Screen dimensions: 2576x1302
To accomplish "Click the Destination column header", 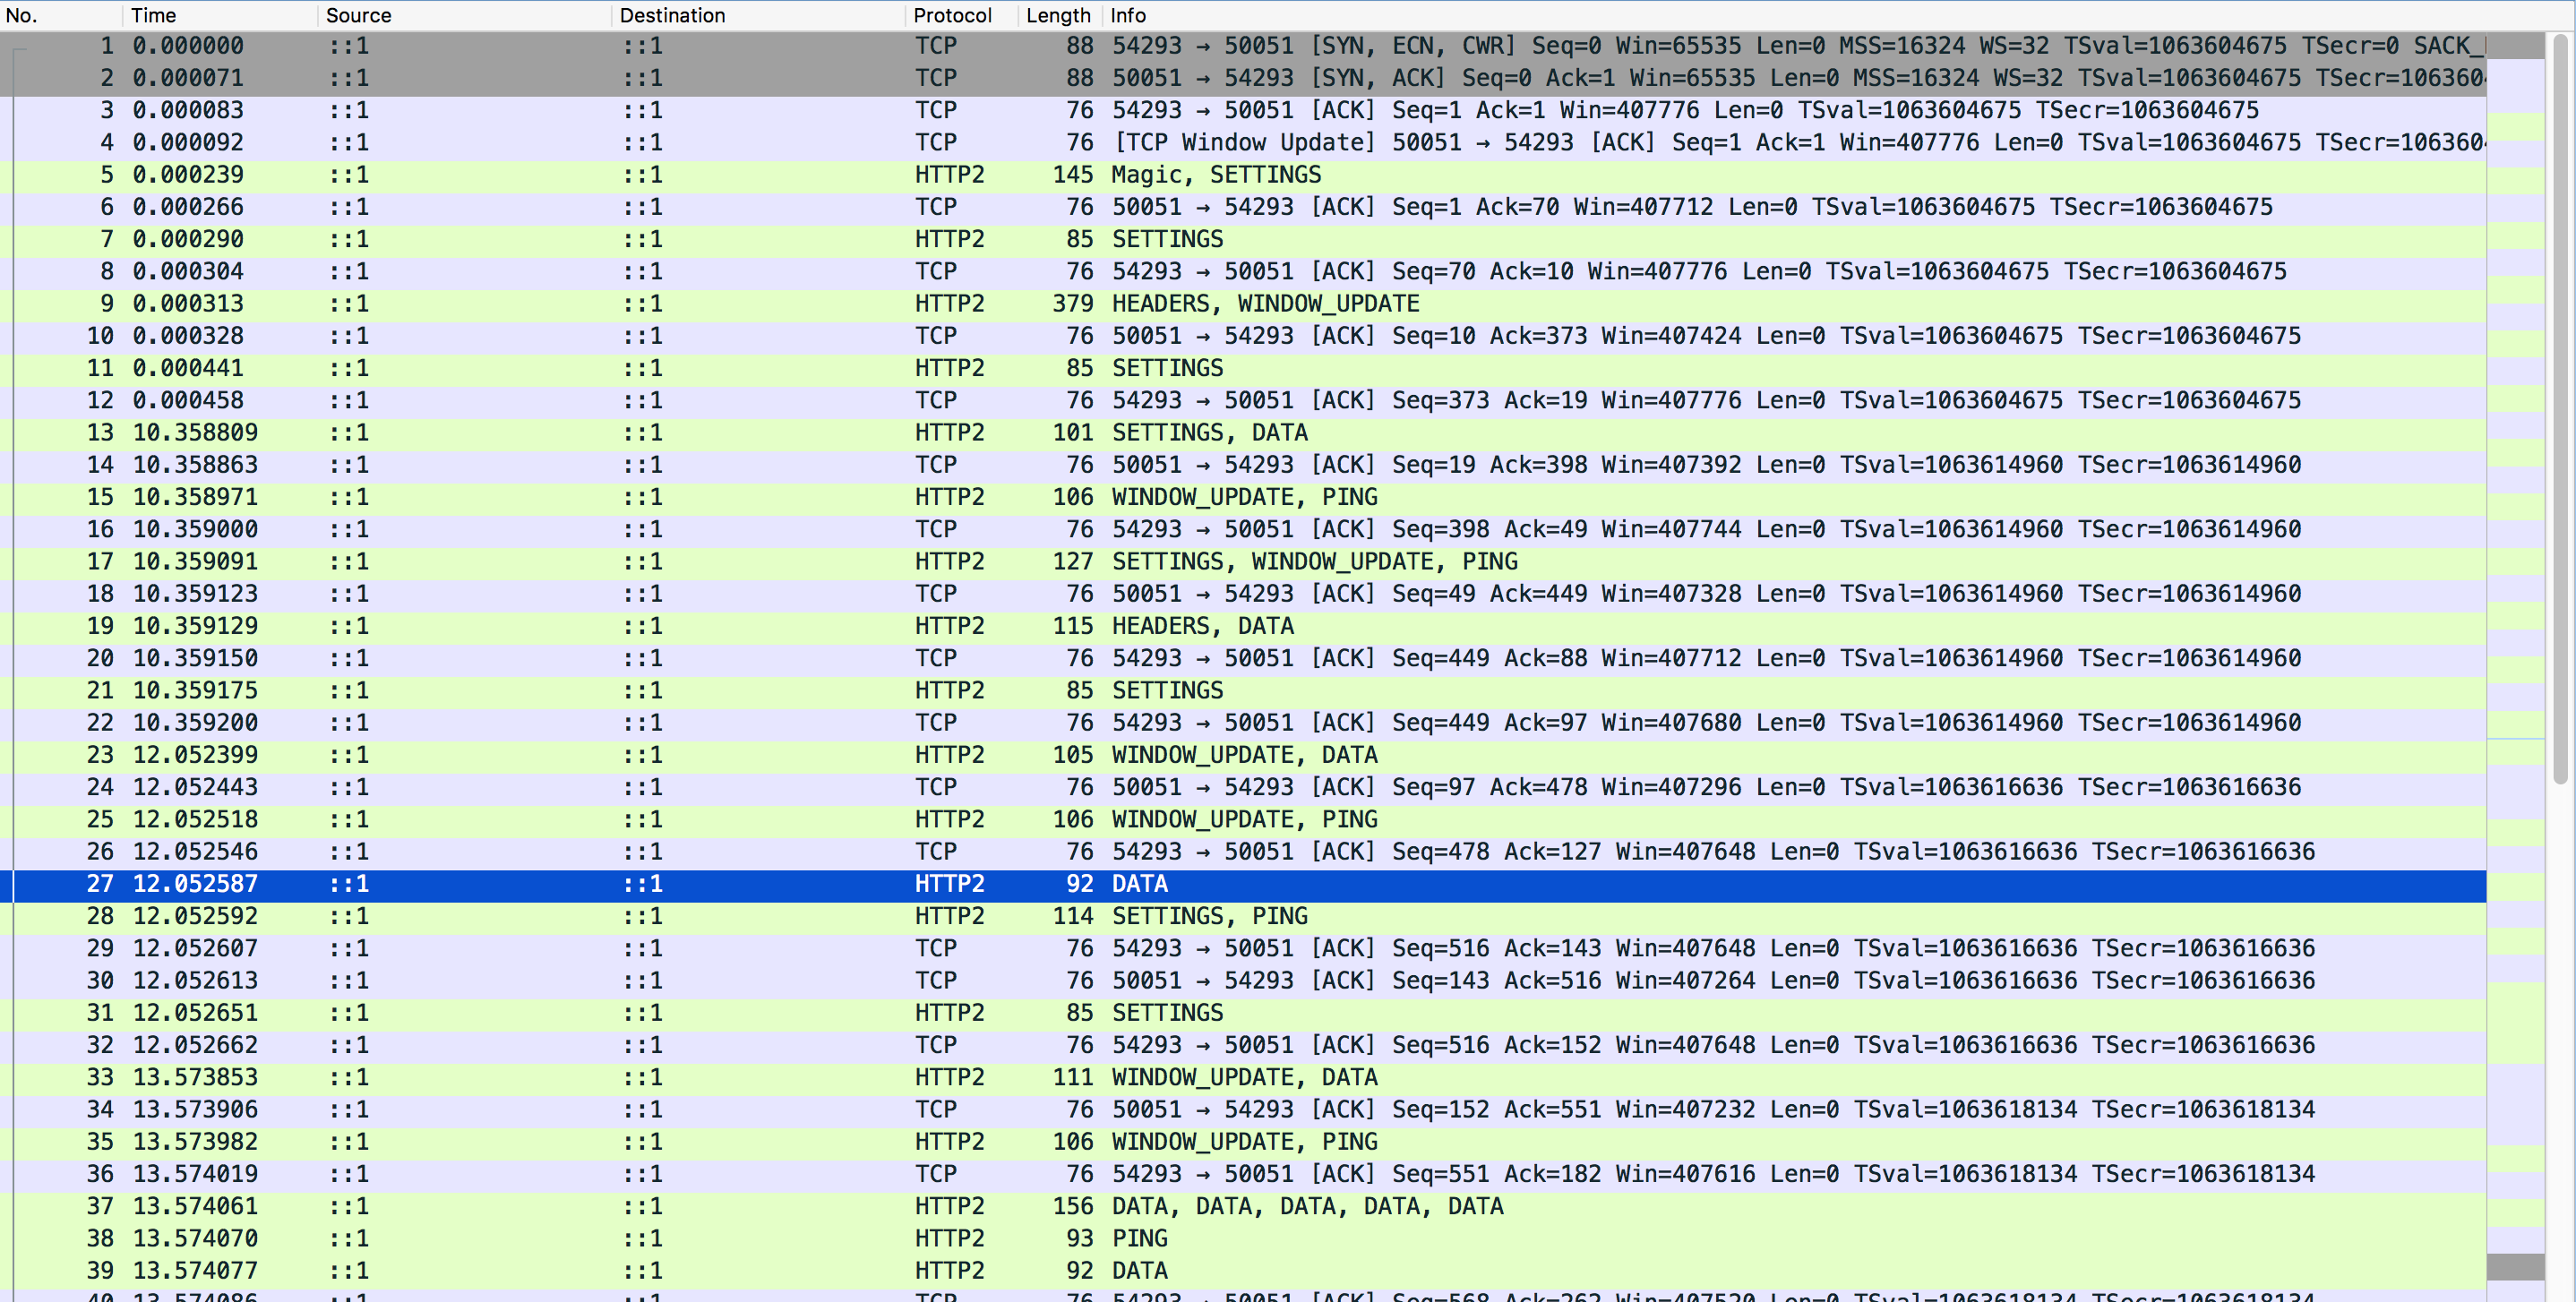I will pos(672,15).
